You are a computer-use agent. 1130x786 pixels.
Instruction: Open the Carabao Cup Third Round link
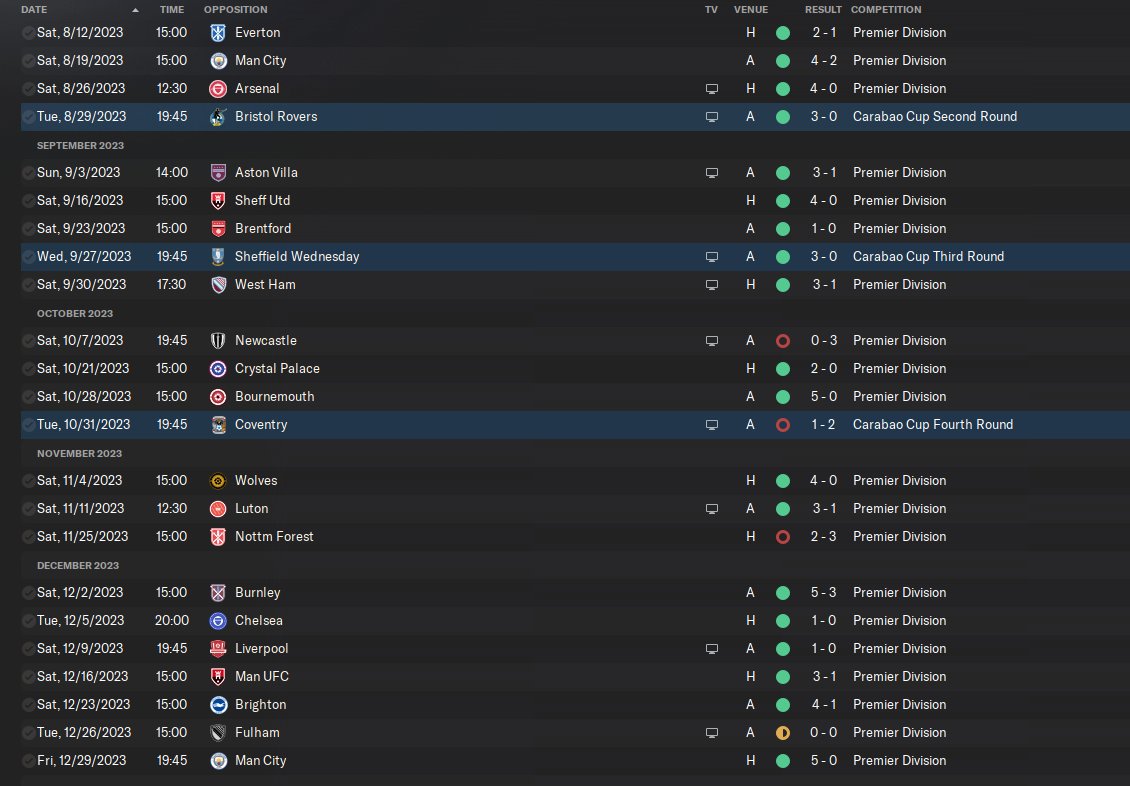click(x=928, y=256)
